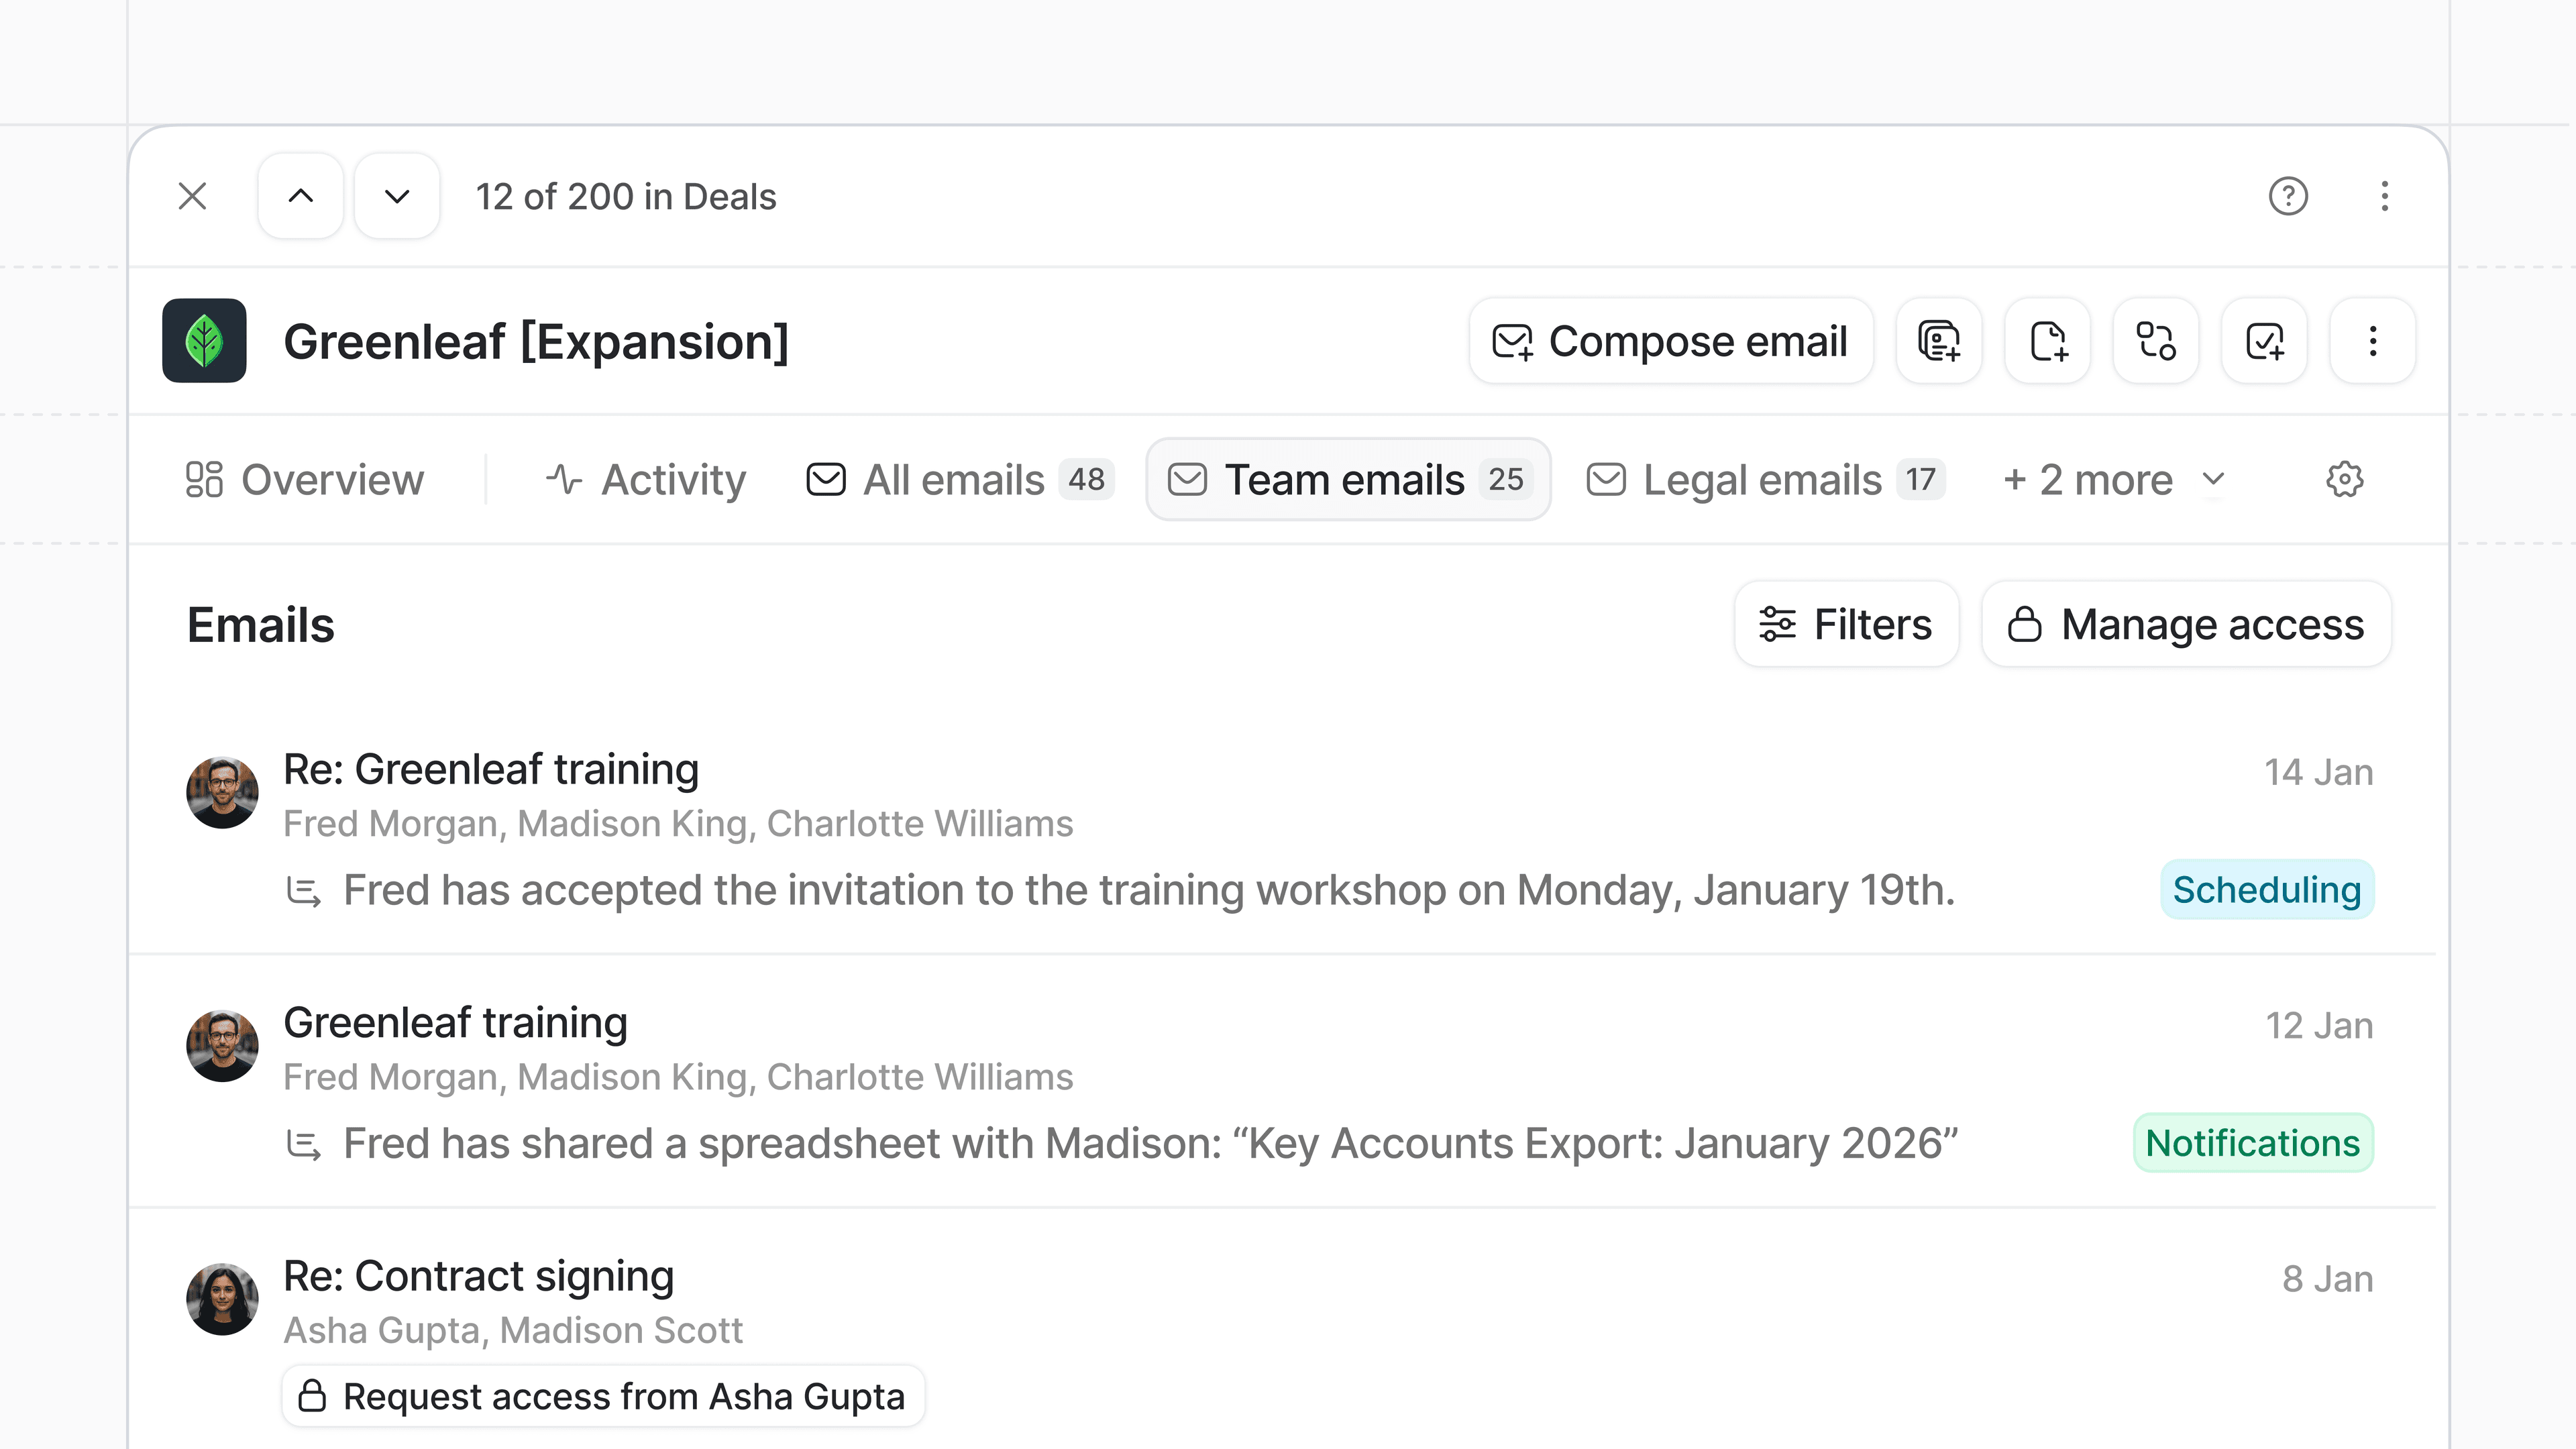This screenshot has width=2576, height=1449.
Task: Request access from Asha Gupta
Action: pyautogui.click(x=603, y=1396)
